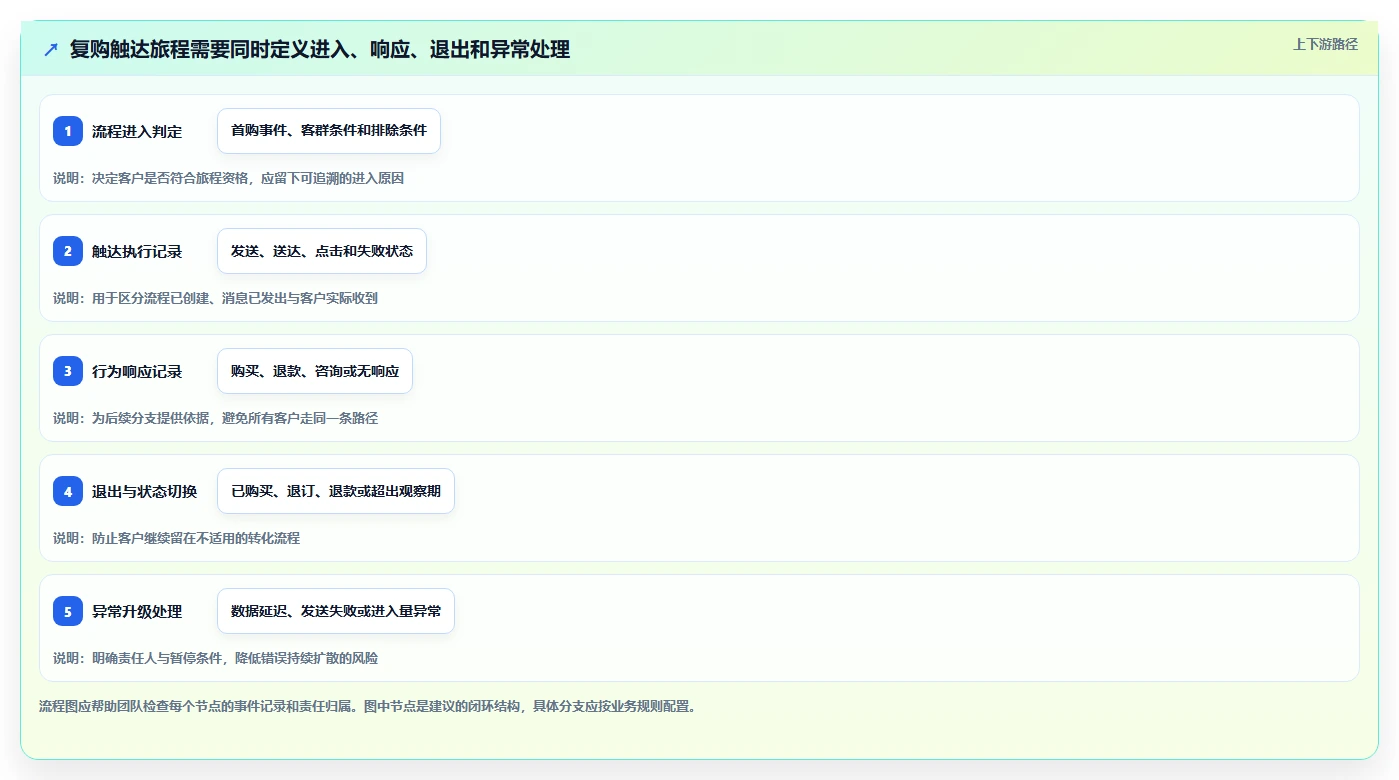Image resolution: width=1399 pixels, height=780 pixels.
Task: Click the arrow icon beside the title
Action: [51, 50]
